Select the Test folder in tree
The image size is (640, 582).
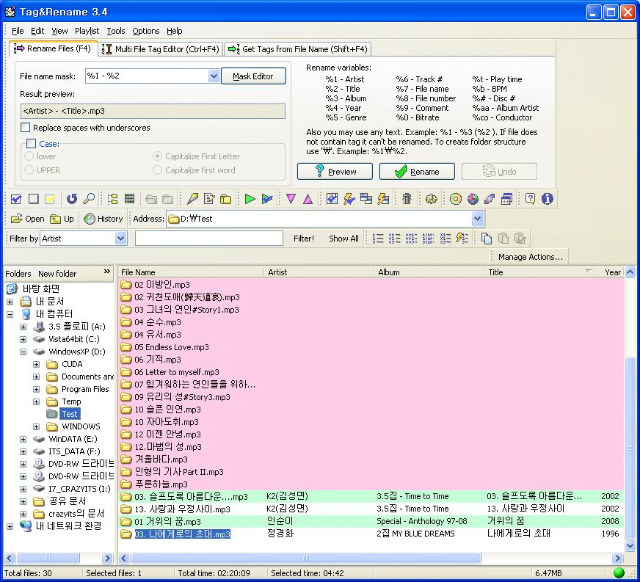[69, 414]
